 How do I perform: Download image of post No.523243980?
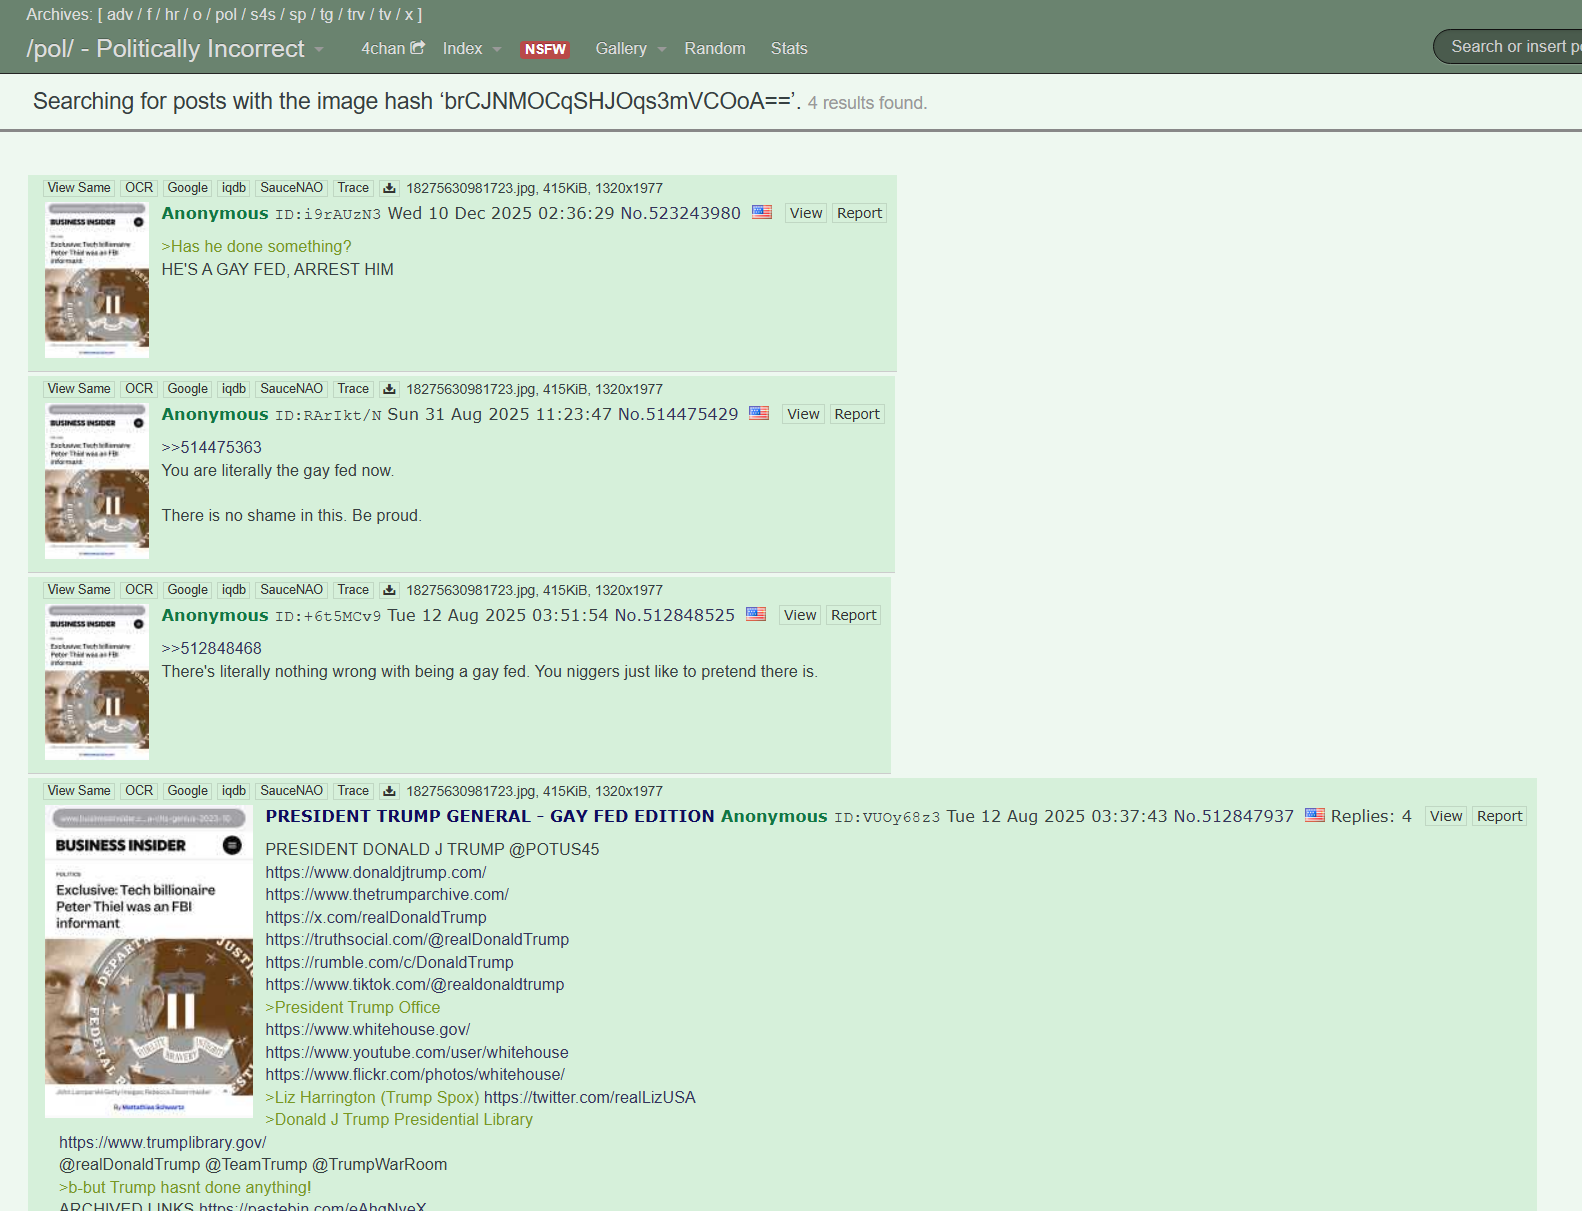tap(389, 188)
